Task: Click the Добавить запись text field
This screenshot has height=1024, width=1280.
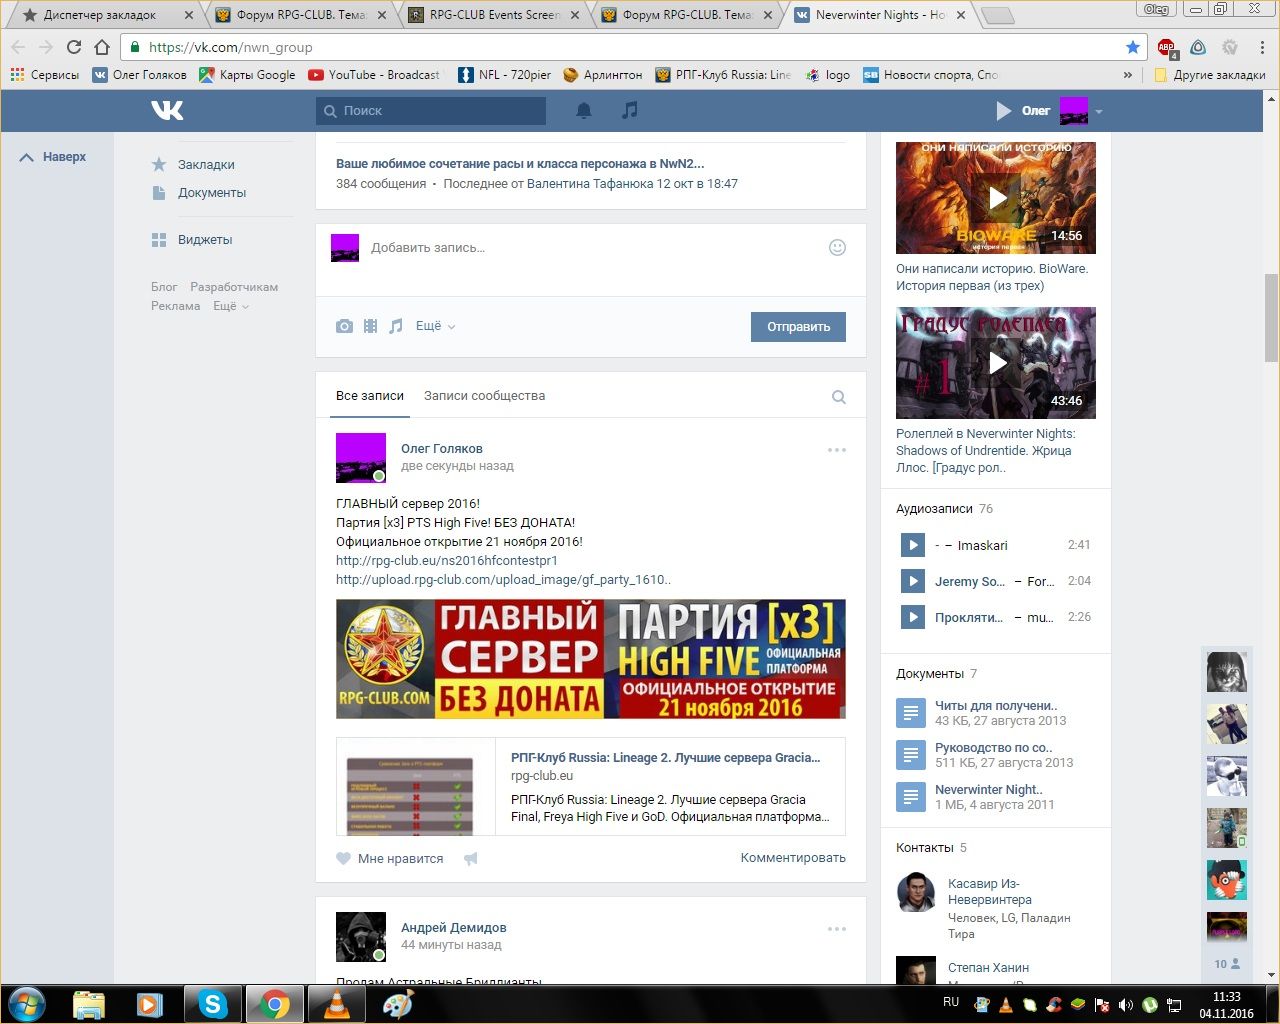Action: coord(590,247)
